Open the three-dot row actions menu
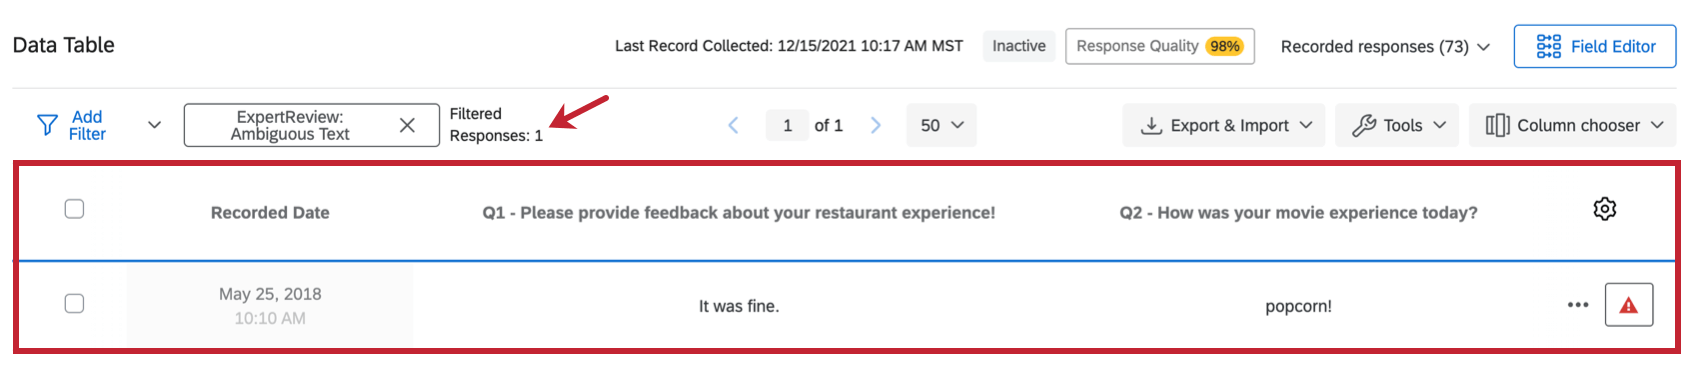The width and height of the screenshot is (1700, 372). coord(1578,305)
